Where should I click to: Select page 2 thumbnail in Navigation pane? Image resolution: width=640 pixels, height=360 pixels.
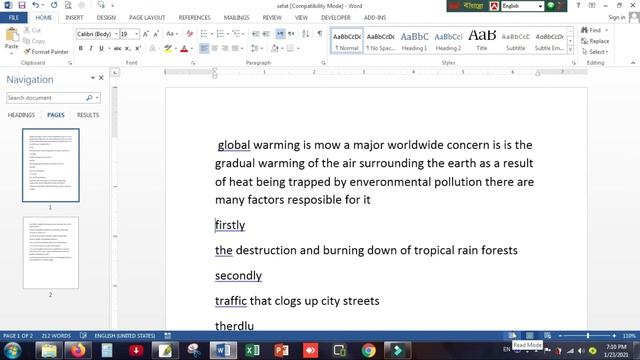[51, 253]
